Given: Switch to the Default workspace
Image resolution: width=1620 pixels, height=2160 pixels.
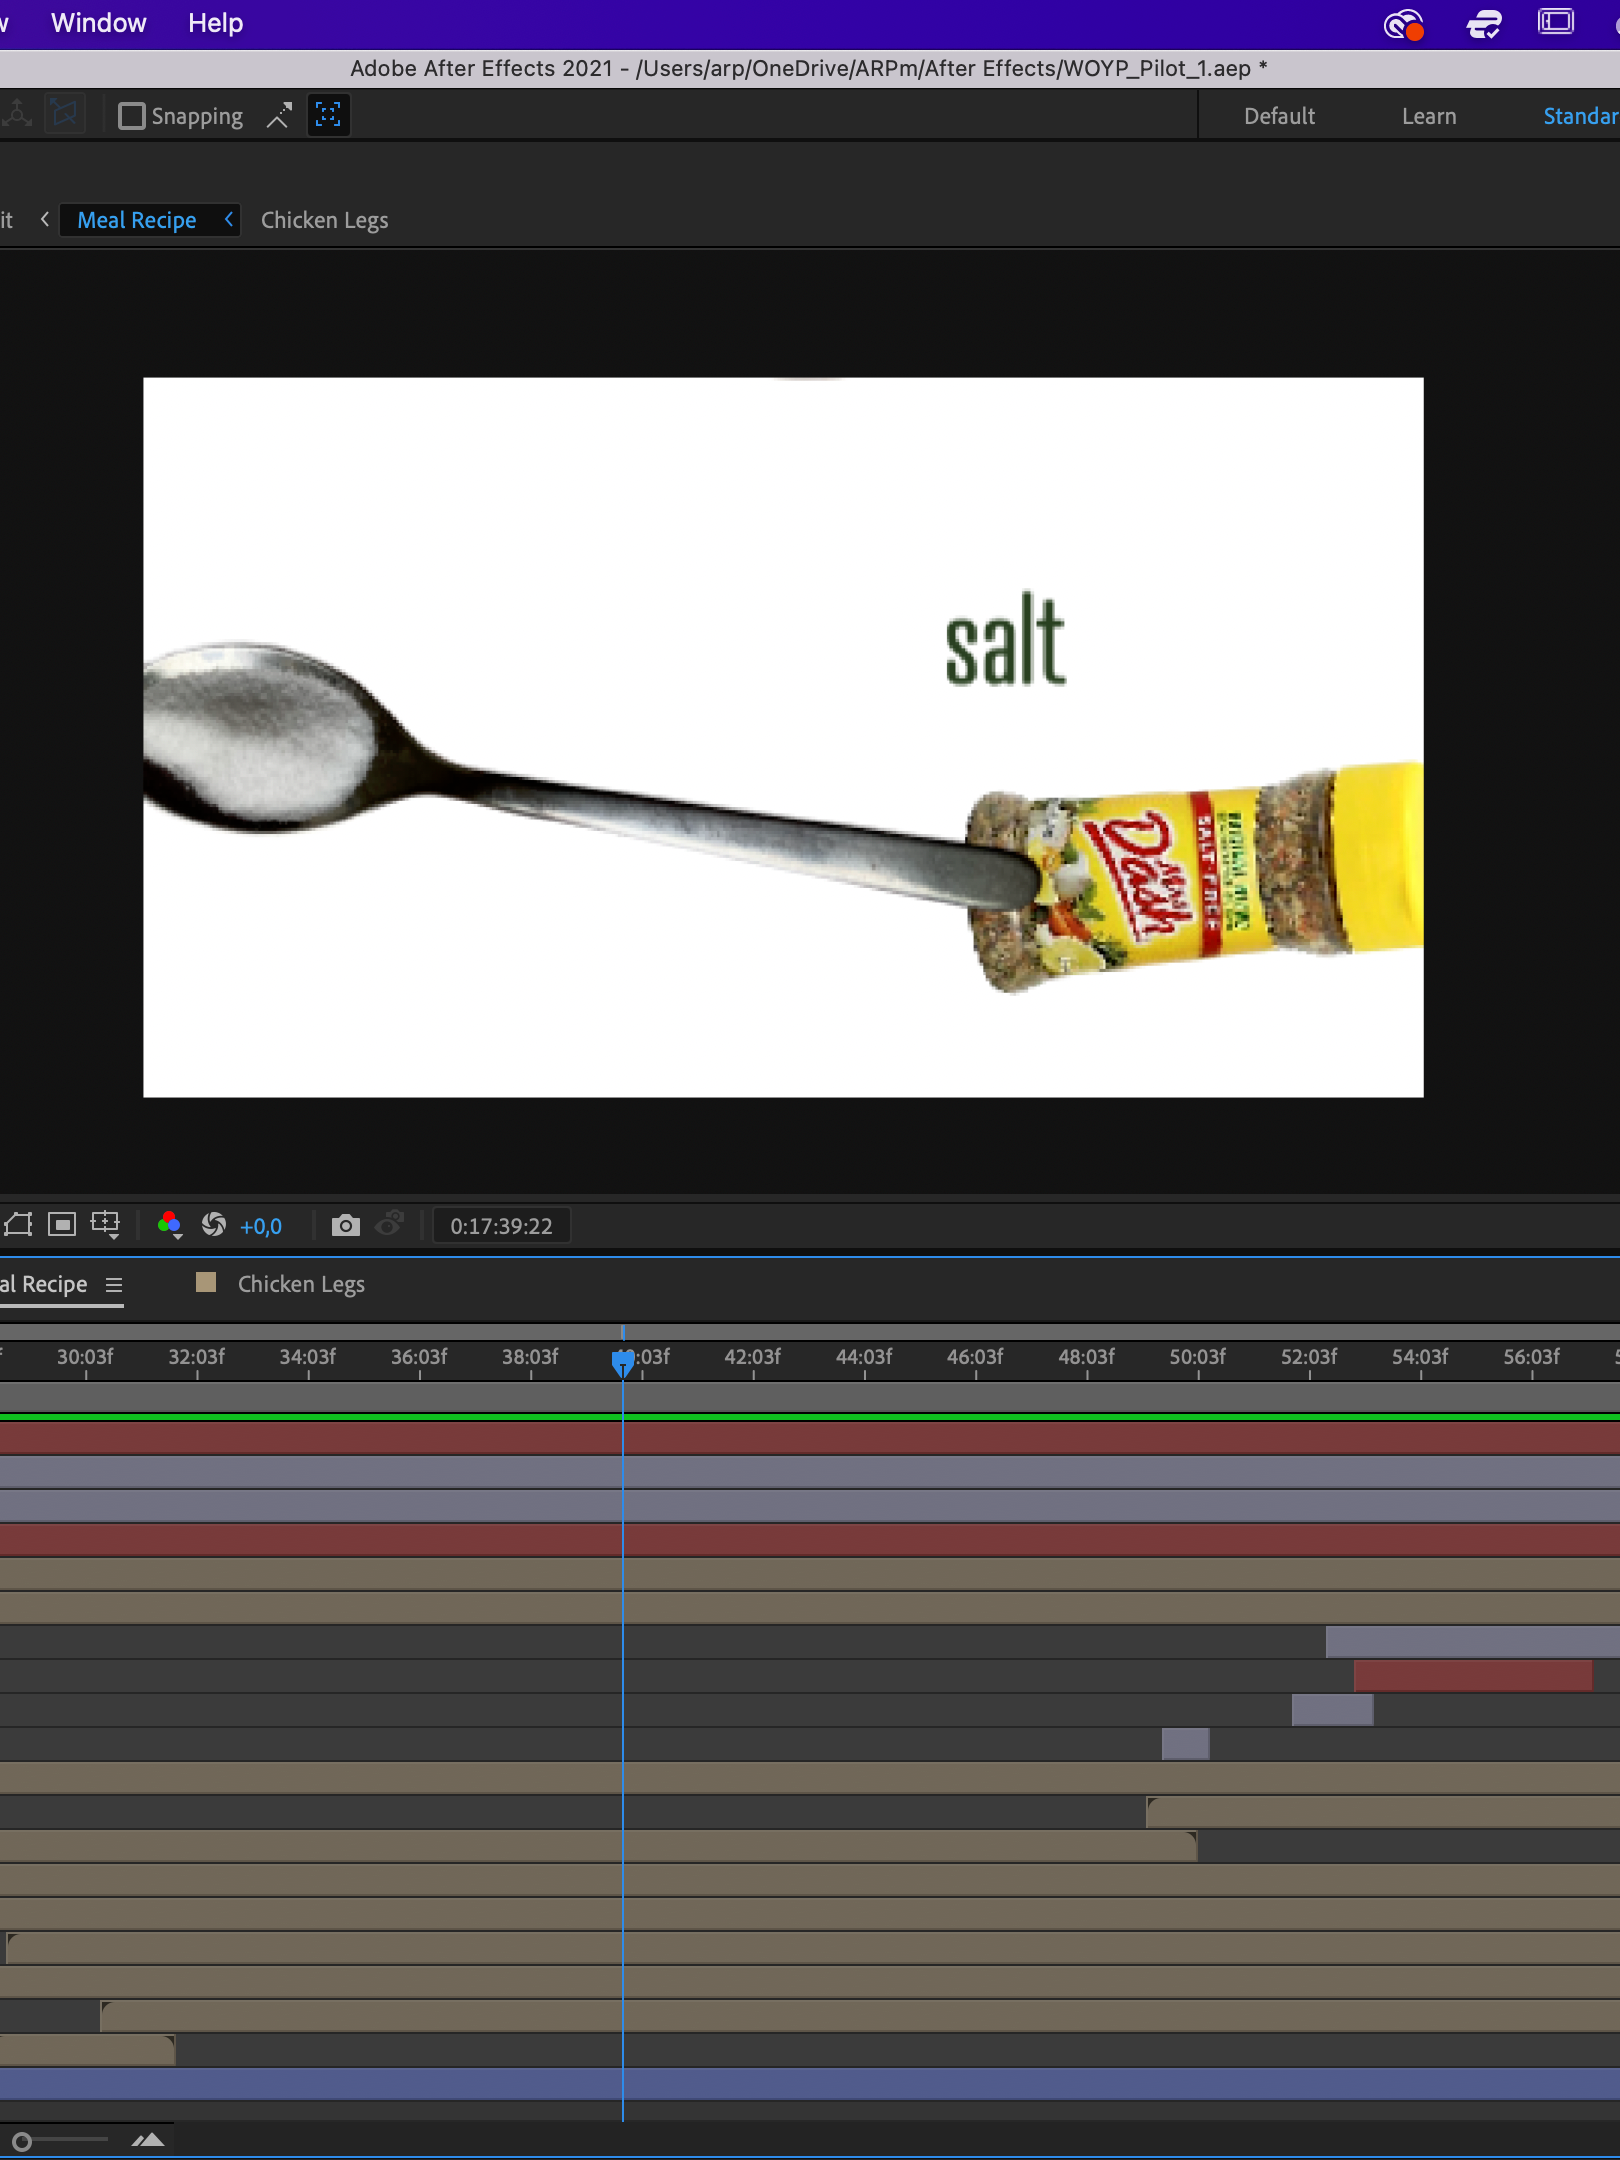Looking at the screenshot, I should [1279, 116].
